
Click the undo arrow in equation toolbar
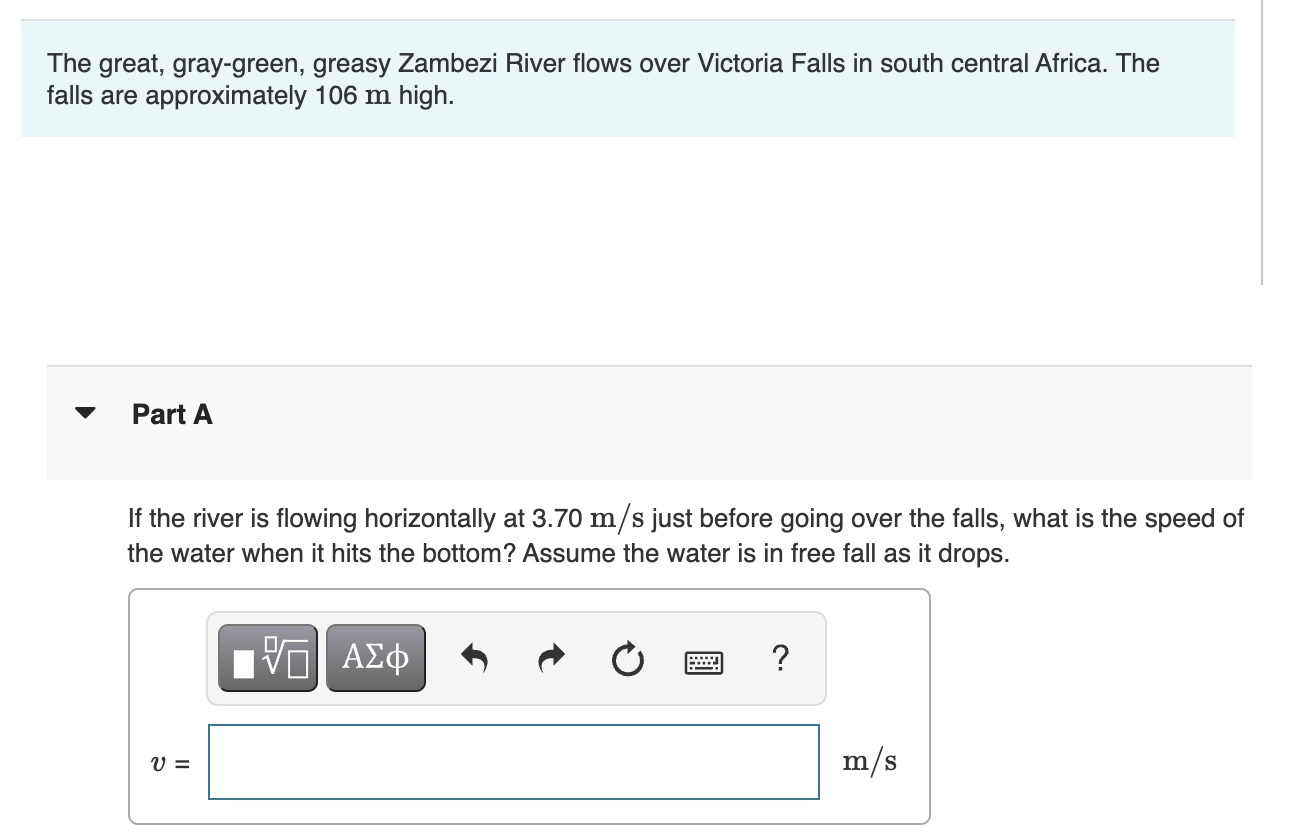(475, 657)
